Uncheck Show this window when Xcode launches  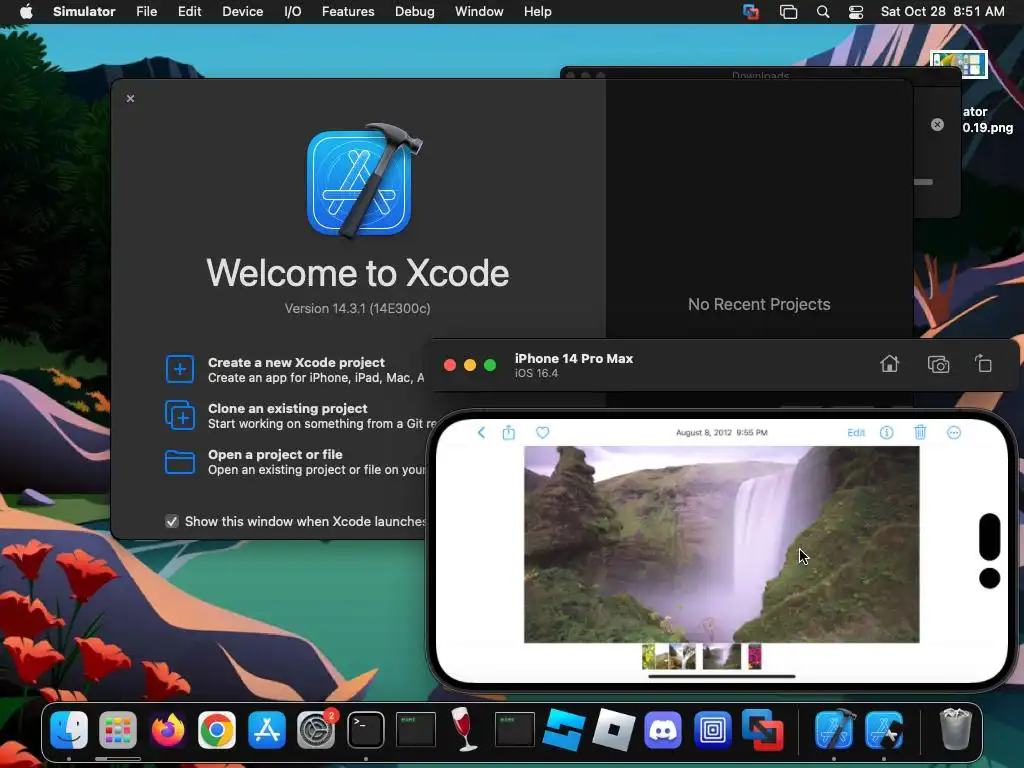[172, 521]
